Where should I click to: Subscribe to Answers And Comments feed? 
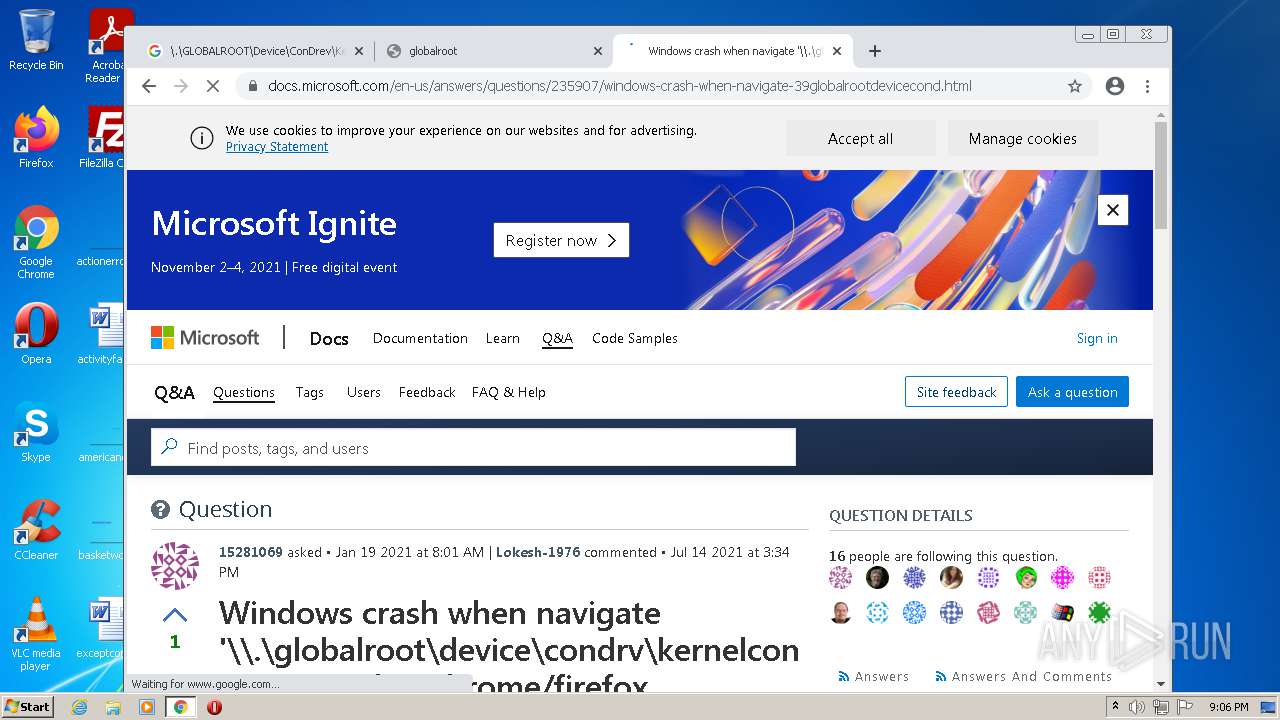1022,677
